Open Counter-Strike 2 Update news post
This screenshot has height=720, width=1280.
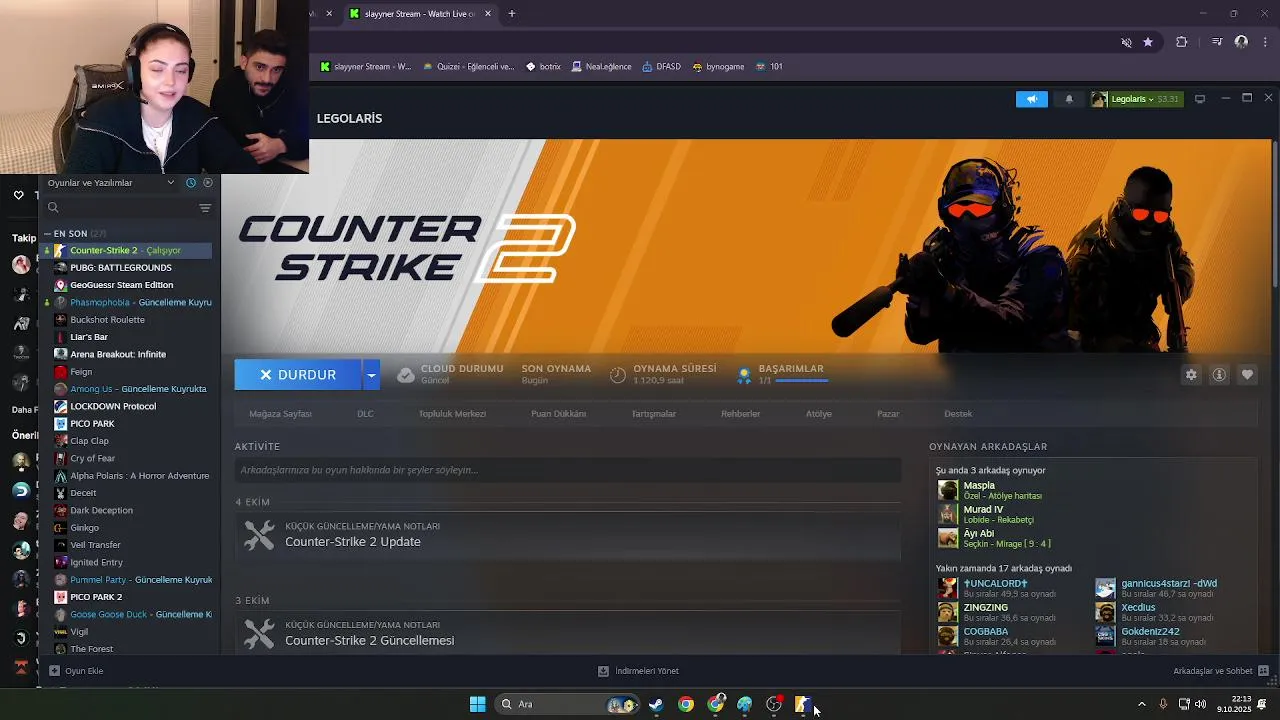568,535
